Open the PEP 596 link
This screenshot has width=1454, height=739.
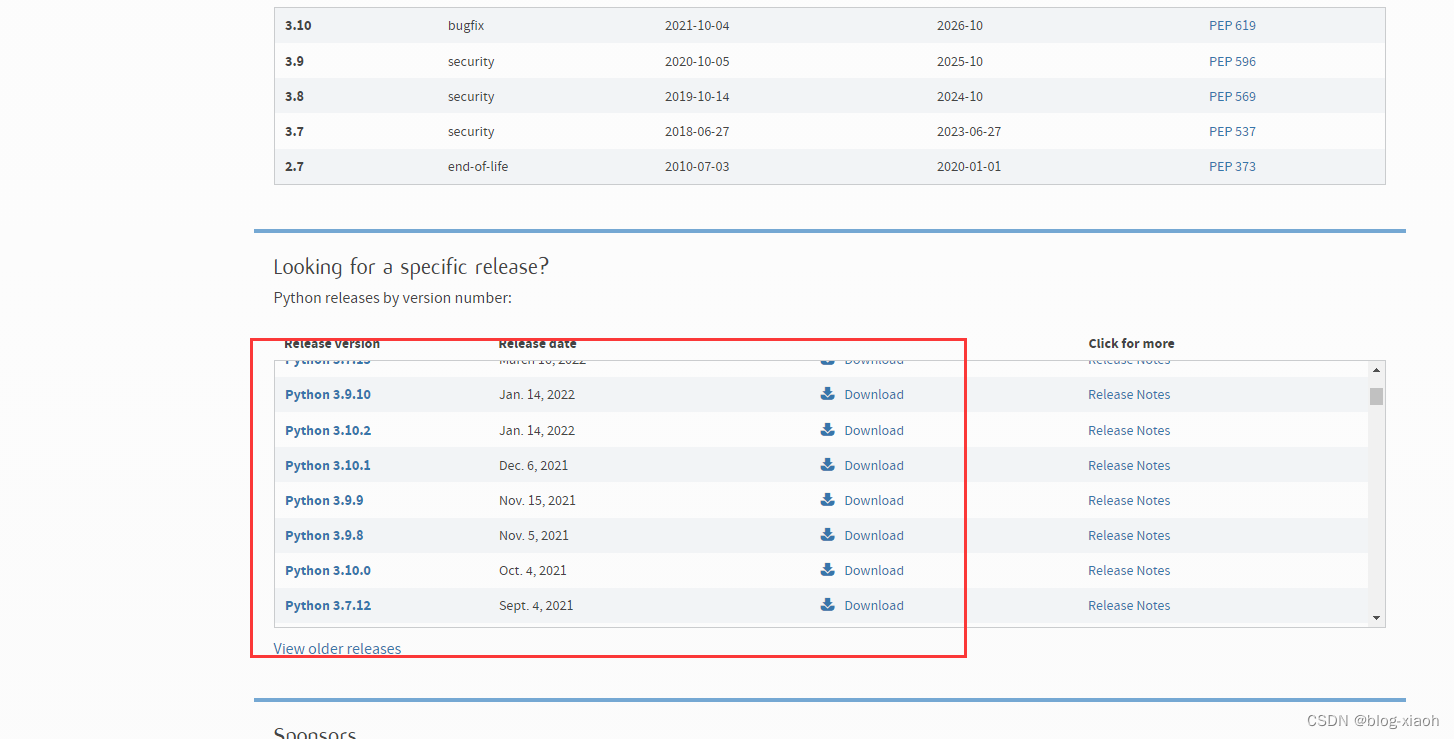(1232, 62)
